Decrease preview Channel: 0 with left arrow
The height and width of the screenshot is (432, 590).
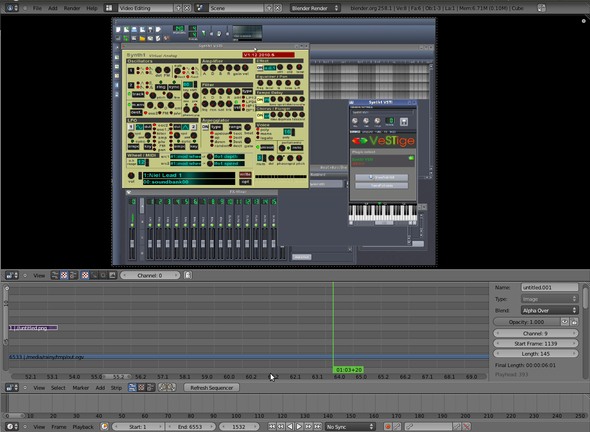coord(124,275)
